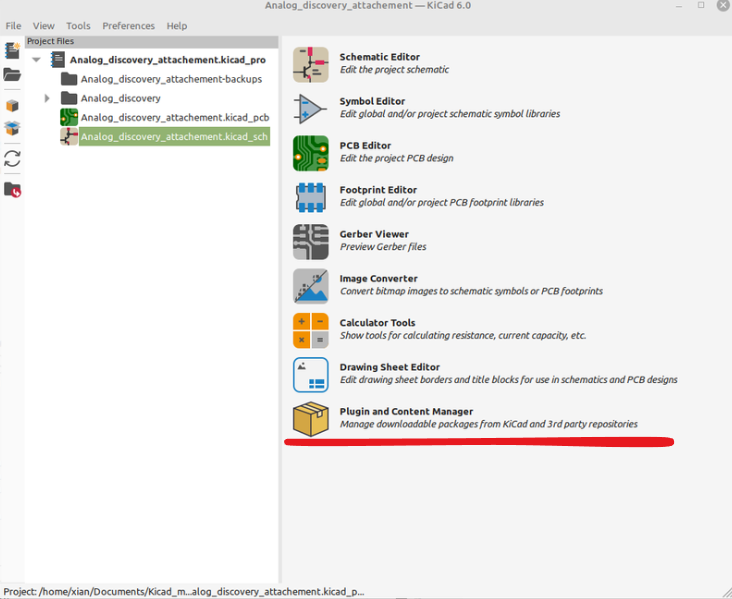Screen dimensions: 732x599
Task: Click 'Preview Gerber files' description
Action: click(x=383, y=247)
